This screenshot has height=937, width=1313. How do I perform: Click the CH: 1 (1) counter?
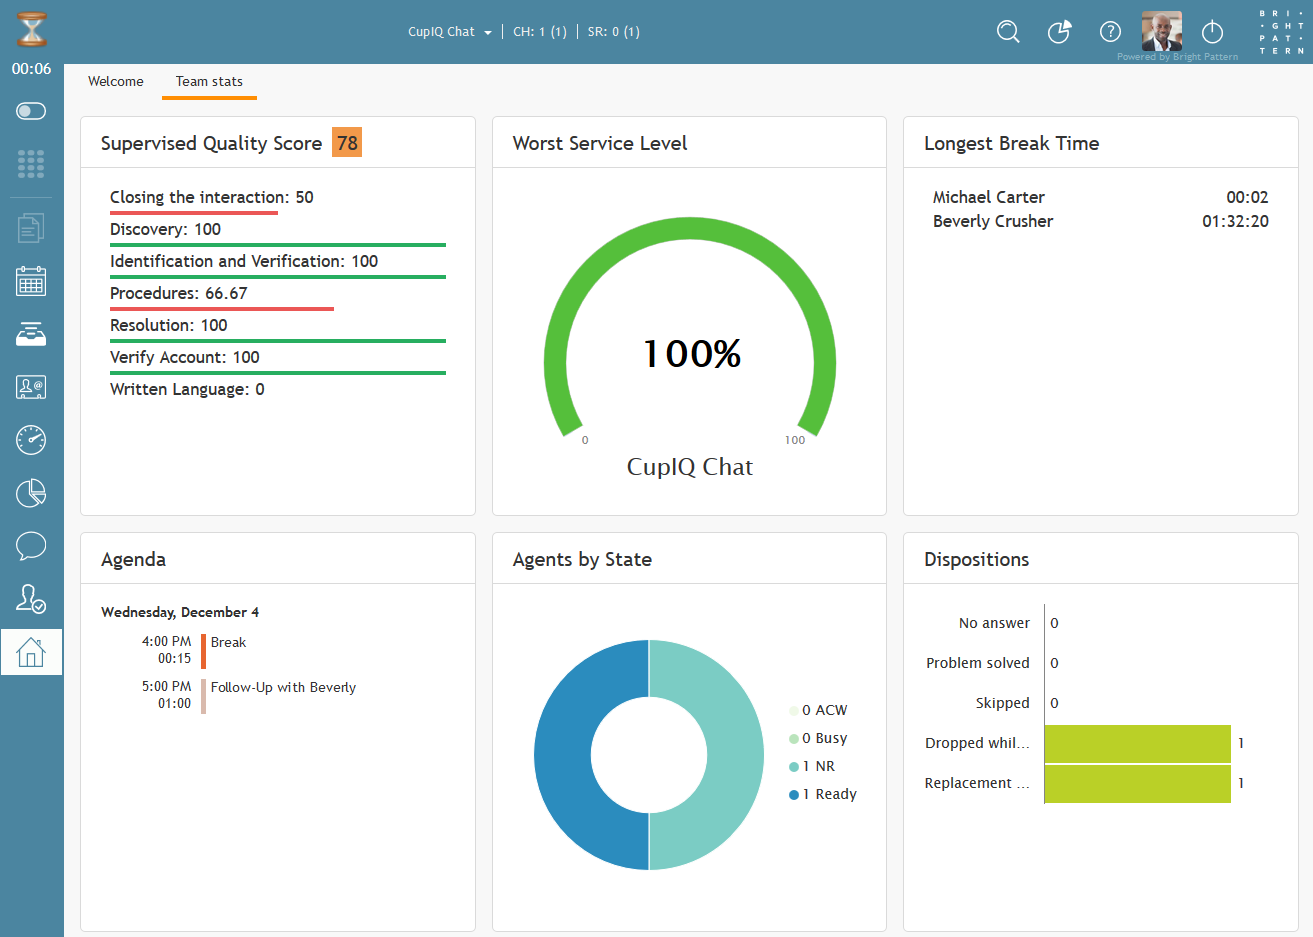pos(540,32)
